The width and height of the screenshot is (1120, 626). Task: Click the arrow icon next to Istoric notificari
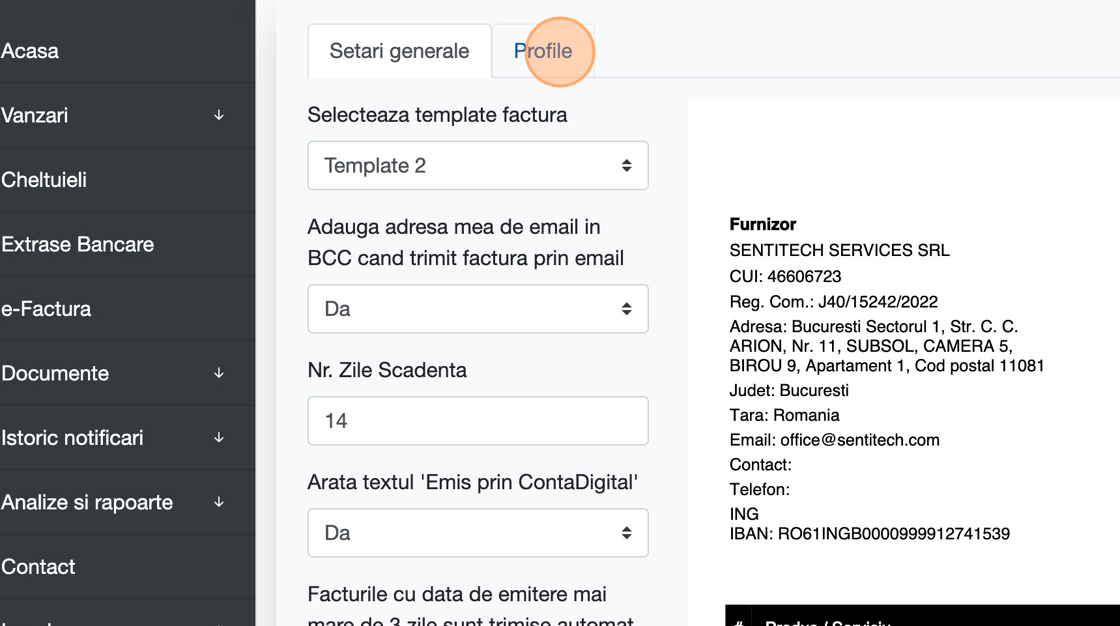(x=219, y=438)
